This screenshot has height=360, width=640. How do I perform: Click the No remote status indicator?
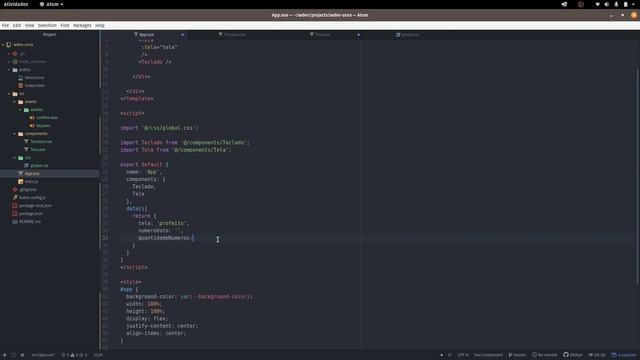click(x=544, y=355)
